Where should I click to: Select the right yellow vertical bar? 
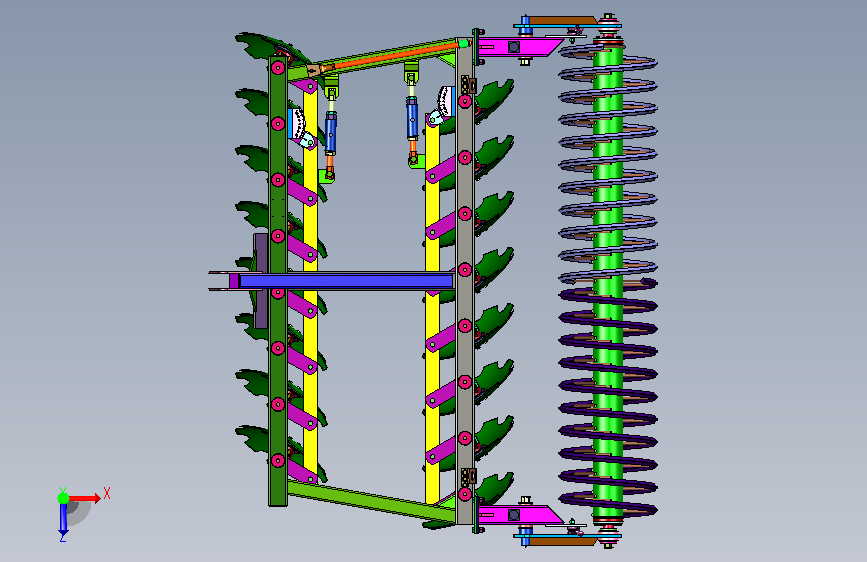coord(432,310)
